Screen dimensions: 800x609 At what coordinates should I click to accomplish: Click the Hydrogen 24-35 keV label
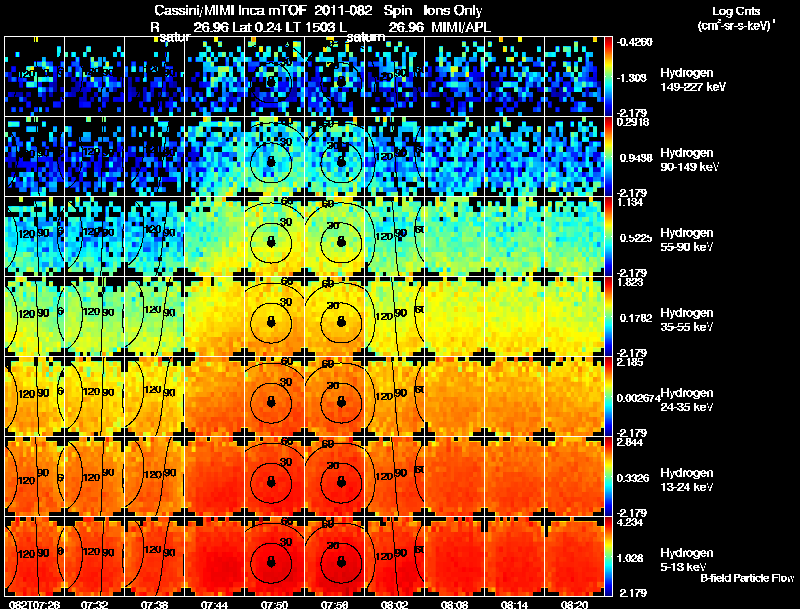point(687,400)
